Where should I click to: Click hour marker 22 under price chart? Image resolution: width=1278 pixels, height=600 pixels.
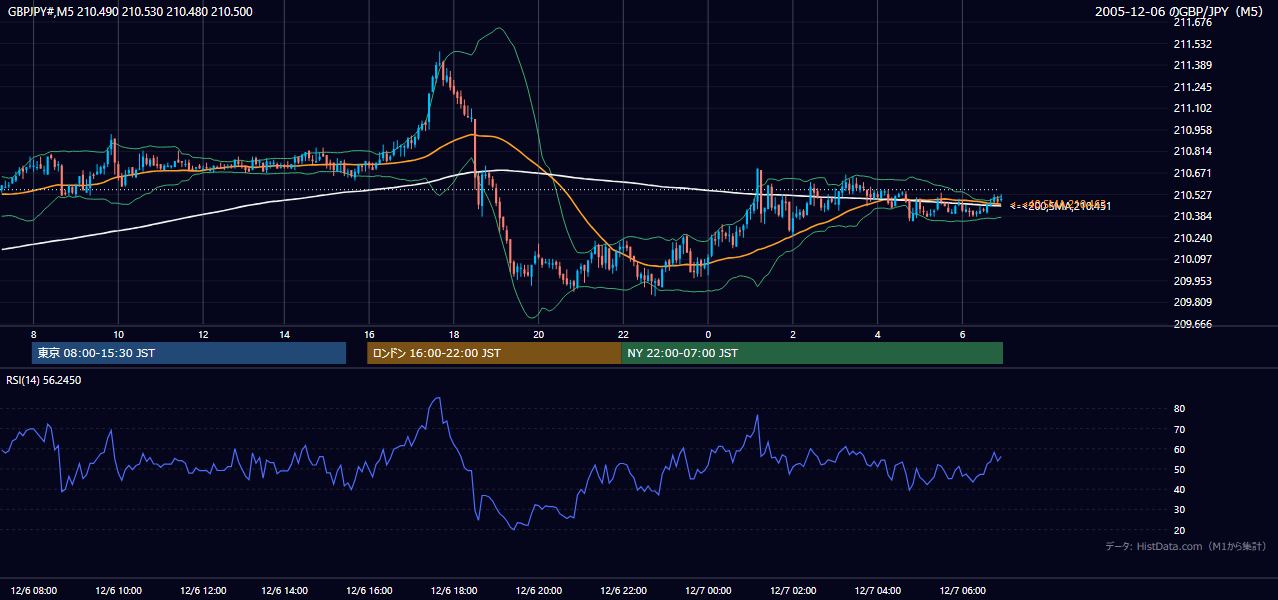tap(623, 335)
